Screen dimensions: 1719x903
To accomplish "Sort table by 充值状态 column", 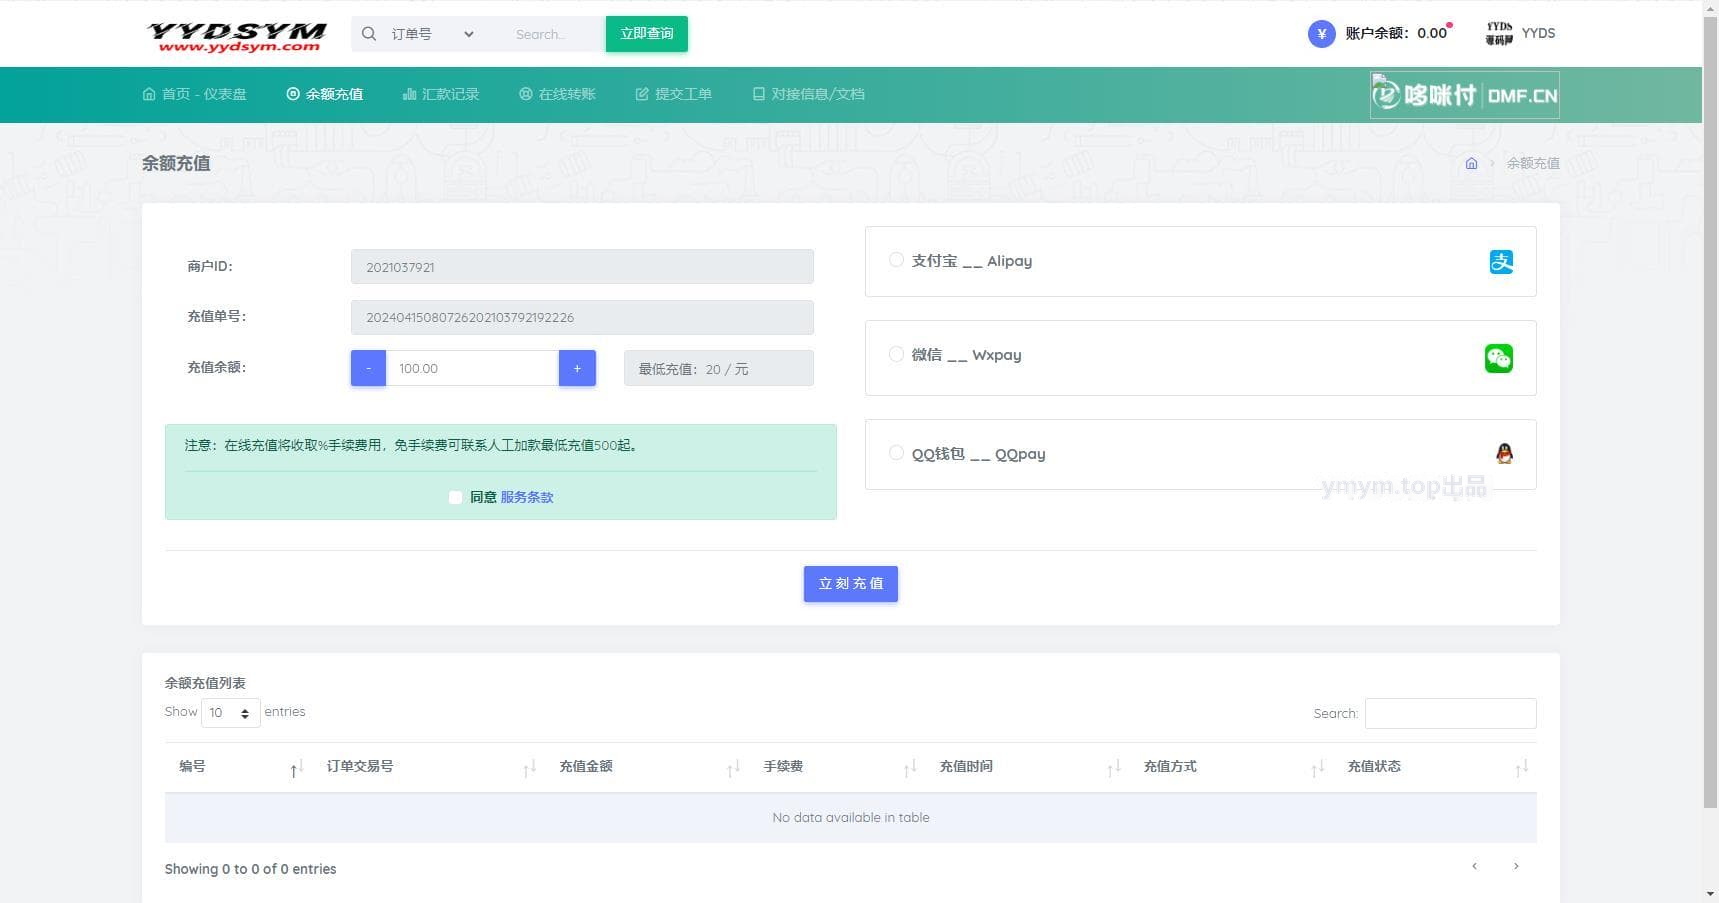I will pyautogui.click(x=1435, y=767).
